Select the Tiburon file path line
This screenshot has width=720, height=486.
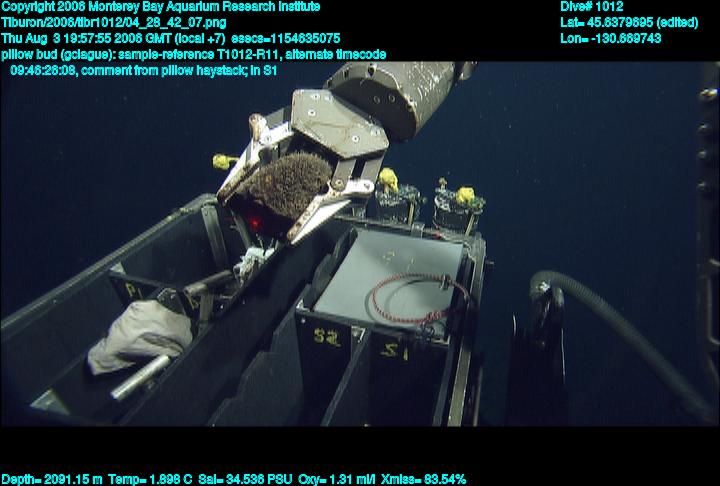point(113,22)
